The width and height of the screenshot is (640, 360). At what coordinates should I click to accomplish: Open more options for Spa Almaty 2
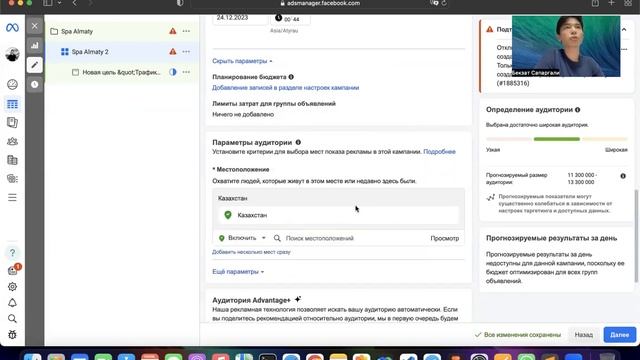coord(186,51)
